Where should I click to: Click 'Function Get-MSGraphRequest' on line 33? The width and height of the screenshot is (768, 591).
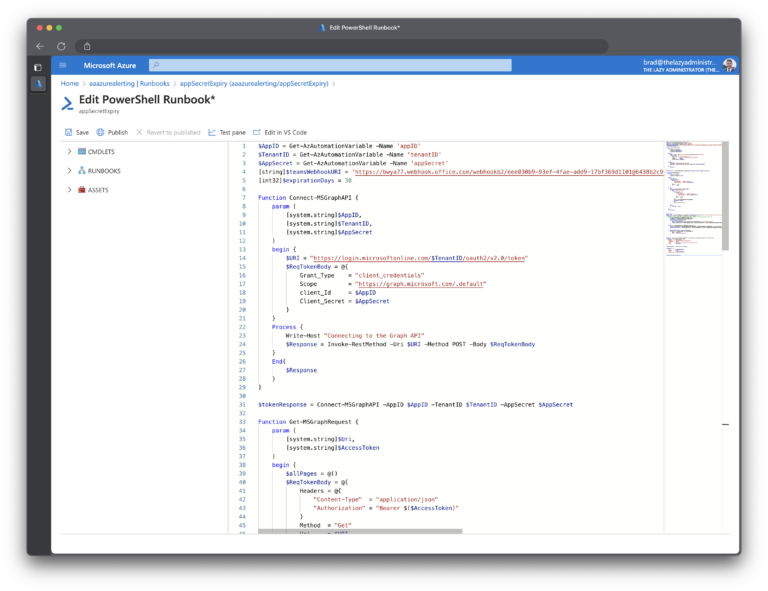305,422
